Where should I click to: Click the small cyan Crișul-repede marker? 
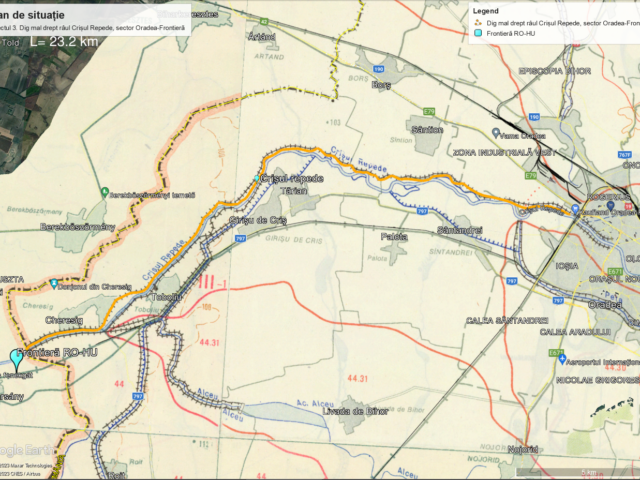[x=257, y=178]
